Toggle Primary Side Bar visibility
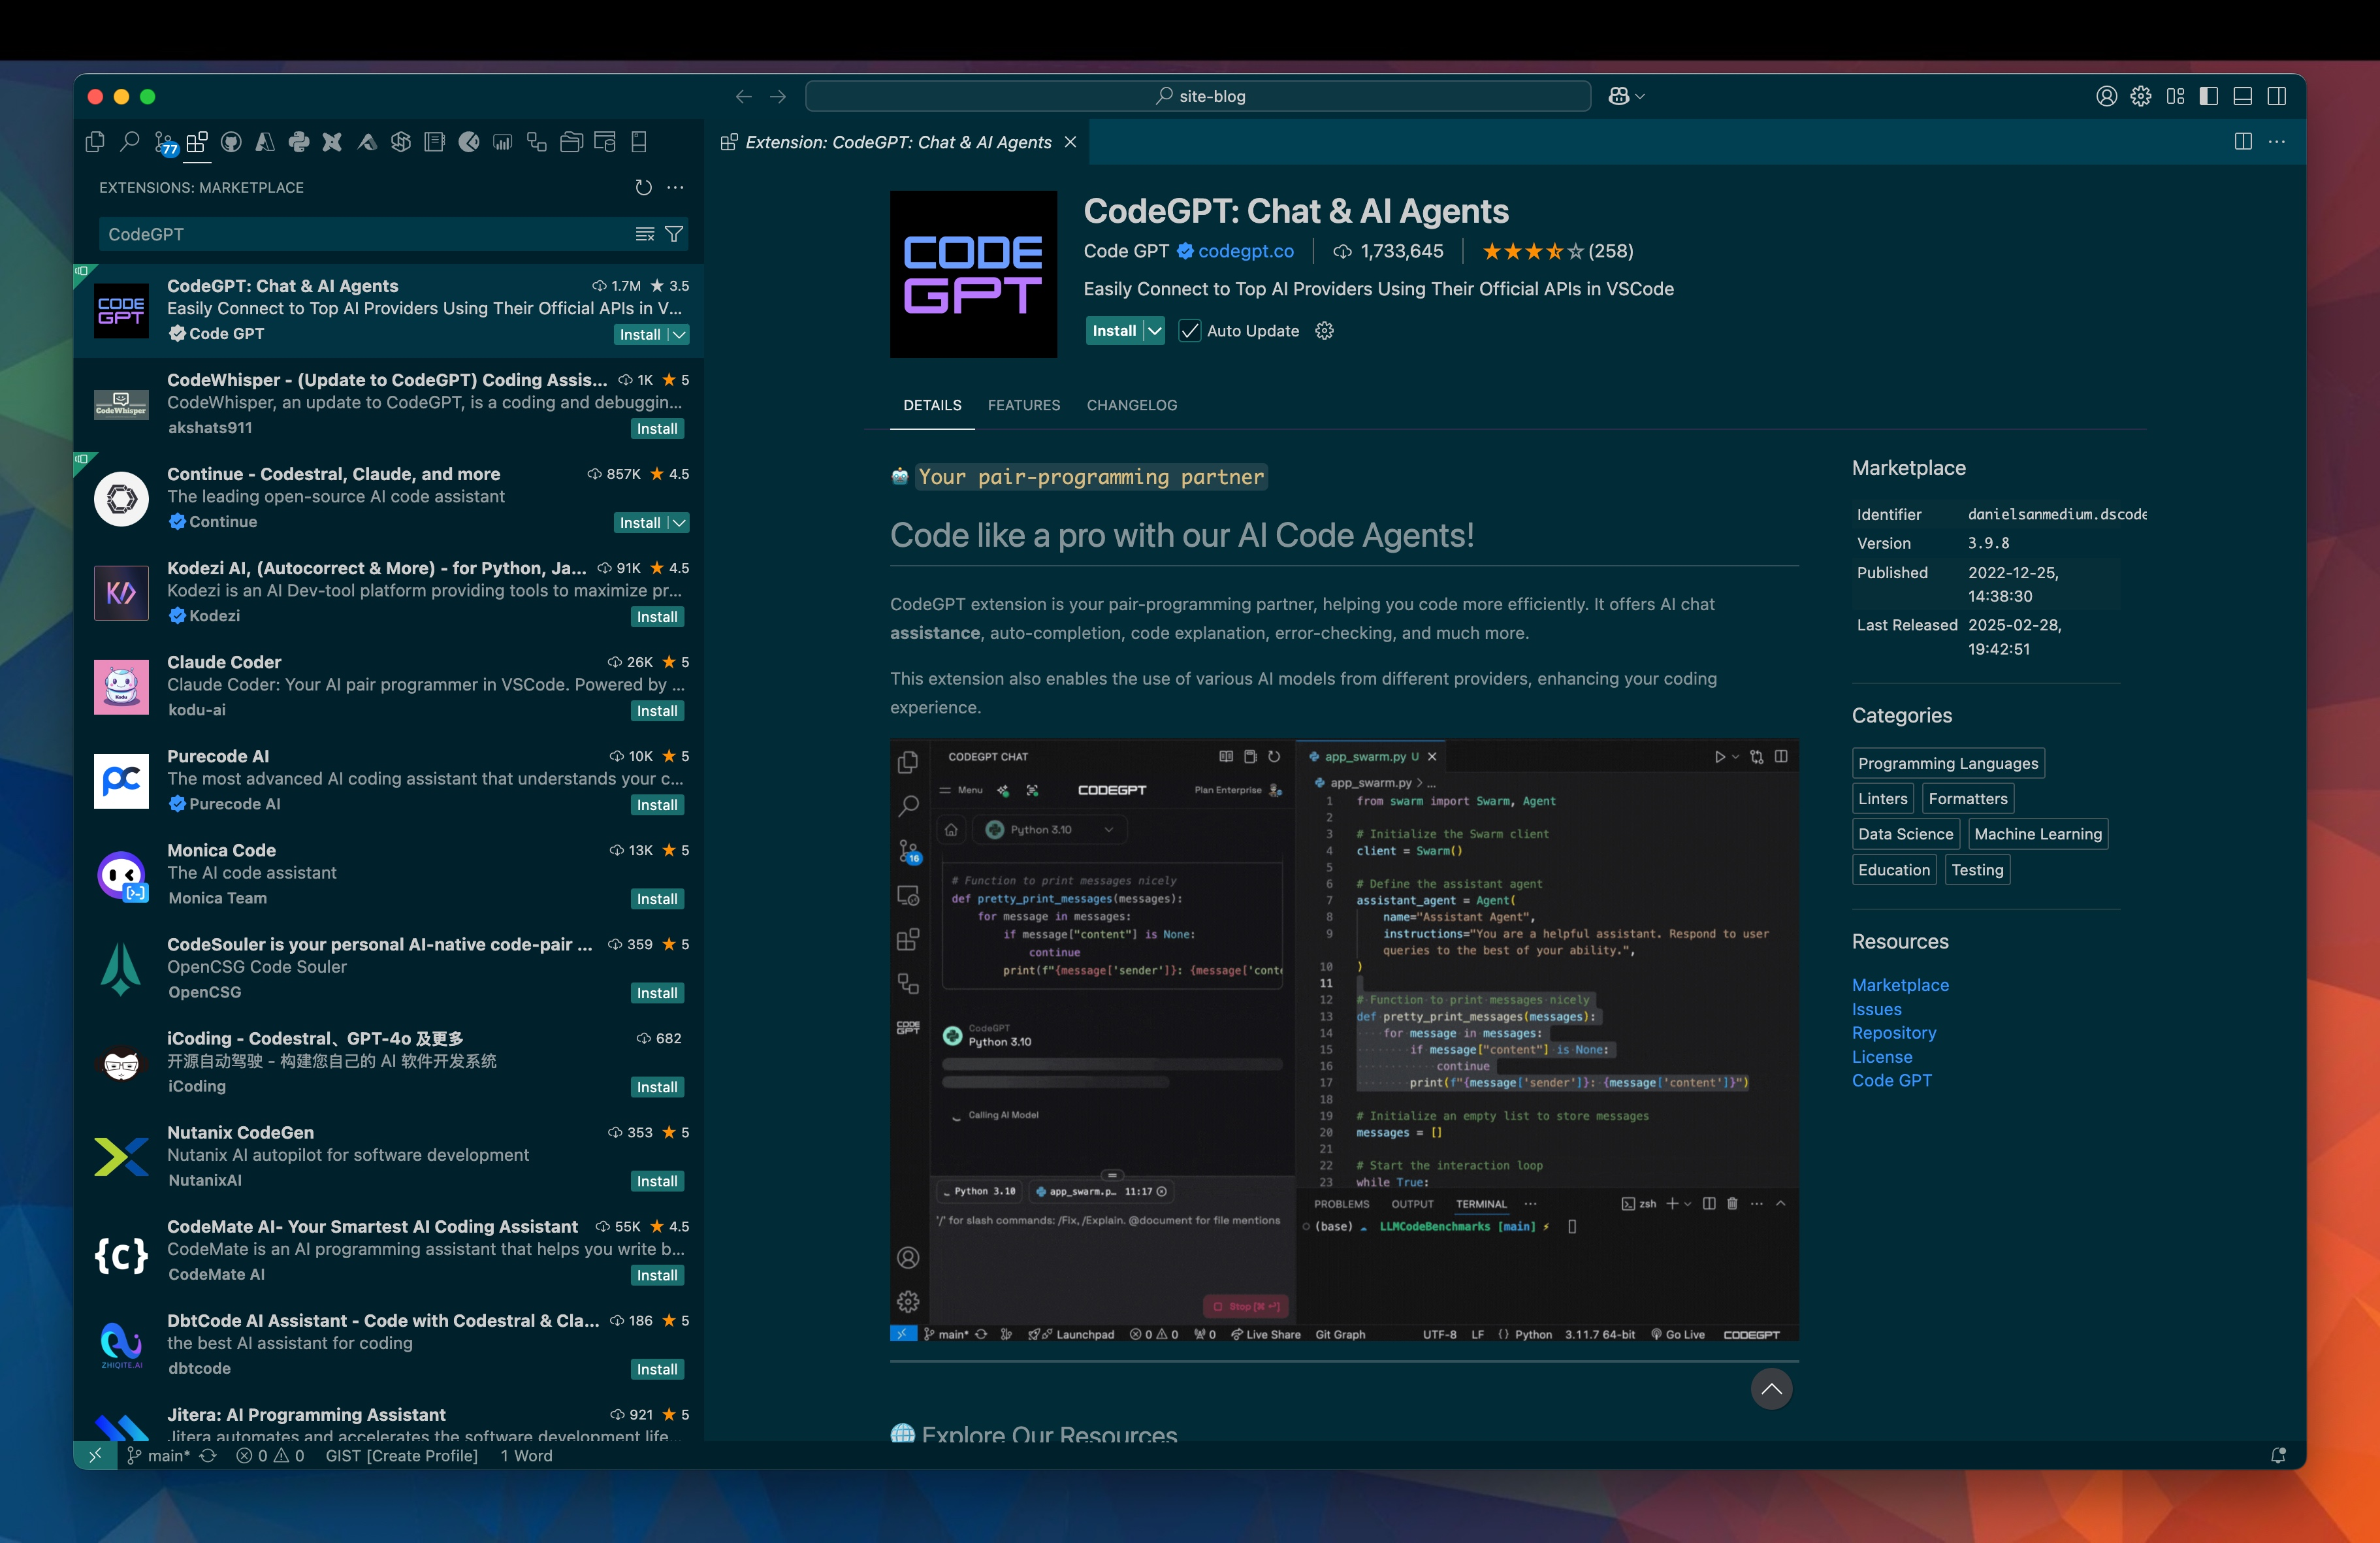The height and width of the screenshot is (1543, 2380). [x=2209, y=96]
